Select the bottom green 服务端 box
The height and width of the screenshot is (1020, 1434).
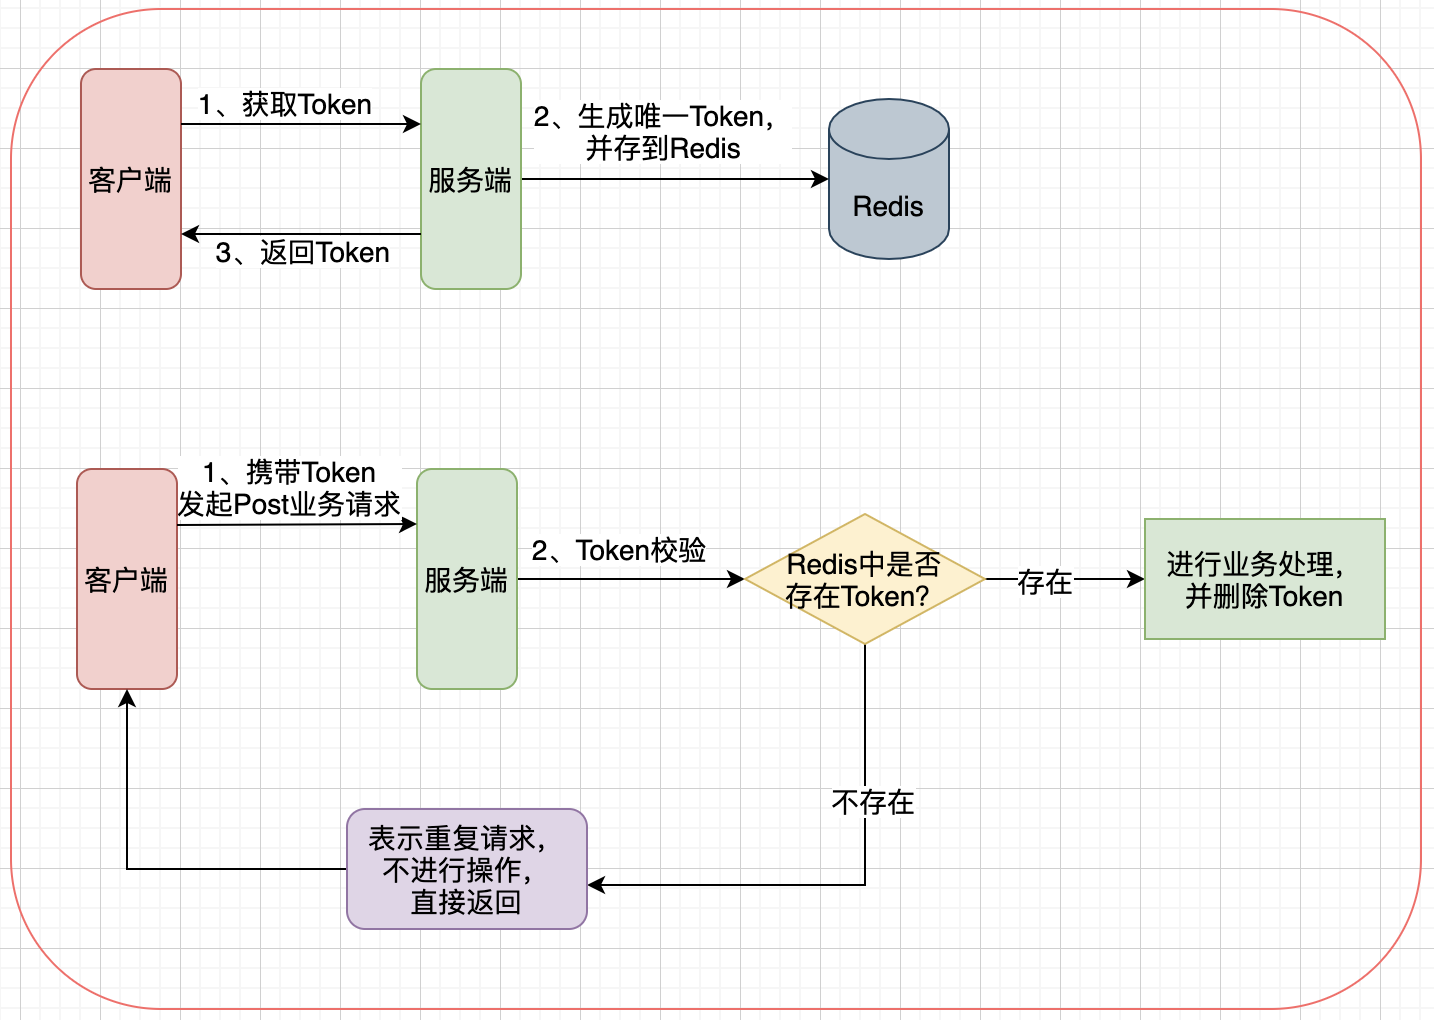(x=467, y=579)
